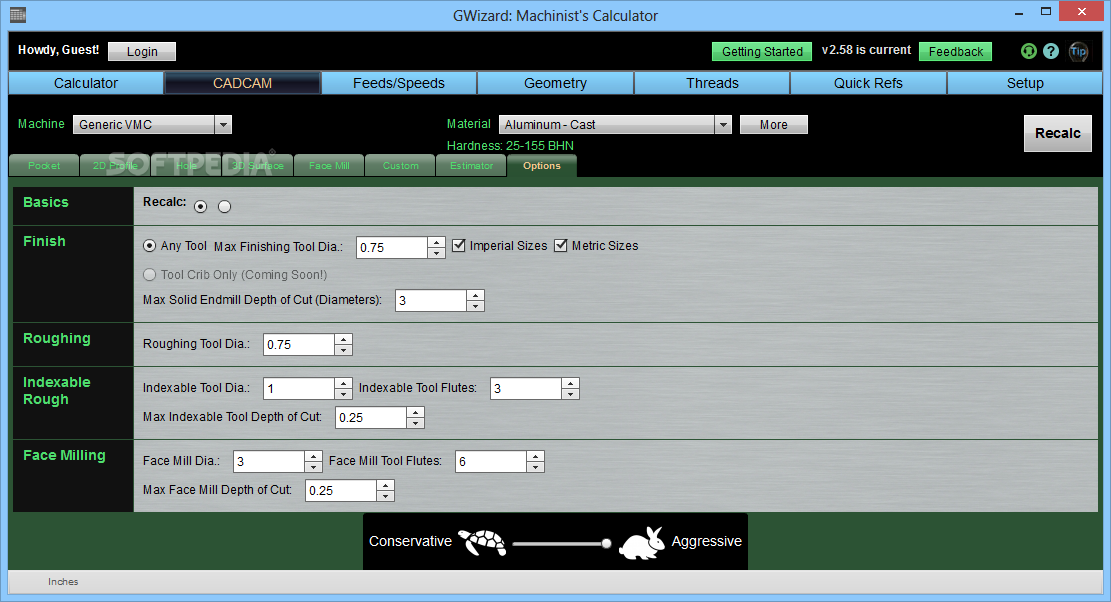Increase Max Face Mill Depth of Cut

coord(385,485)
